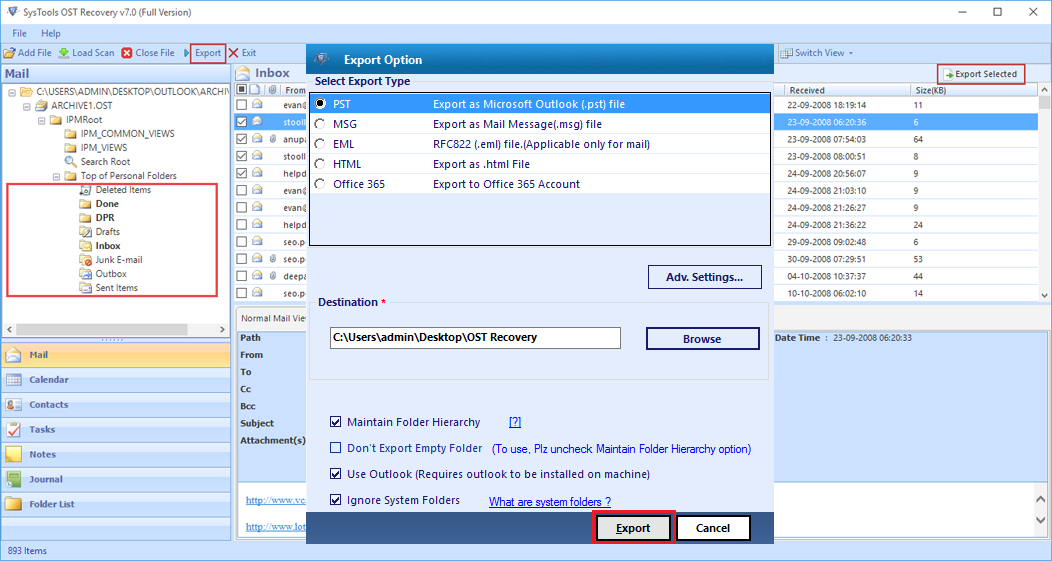Viewport: 1052px width, 561px height.
Task: Toggle the Use Outlook checkbox
Action: coord(335,474)
